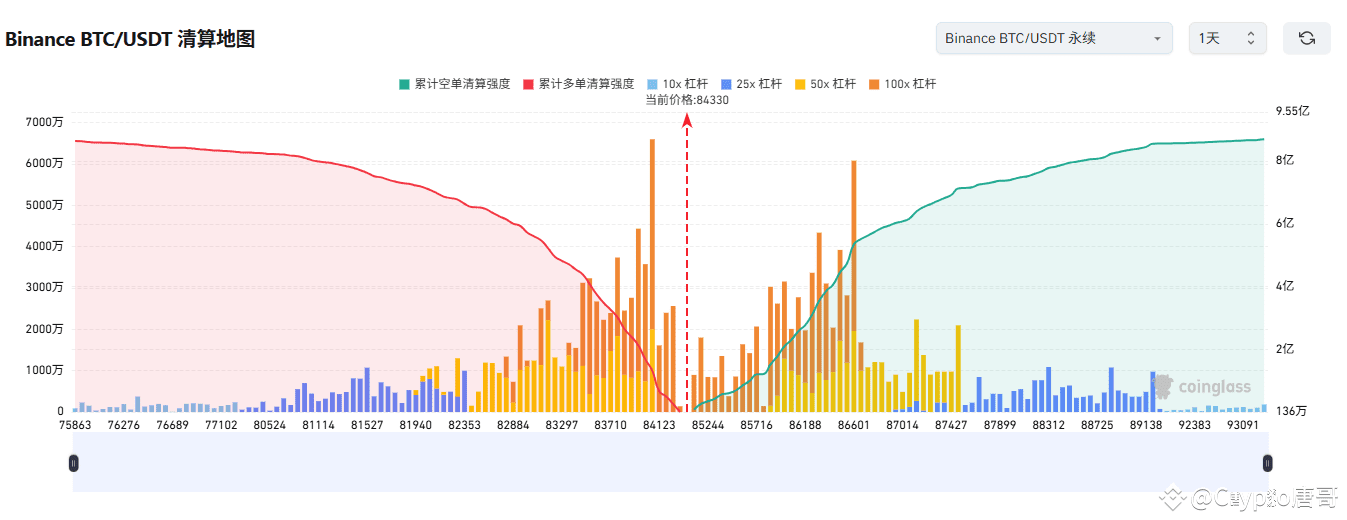This screenshot has width=1347, height=520.
Task: Click the green 累计空单清算强度 legend swatch
Action: [x=403, y=84]
